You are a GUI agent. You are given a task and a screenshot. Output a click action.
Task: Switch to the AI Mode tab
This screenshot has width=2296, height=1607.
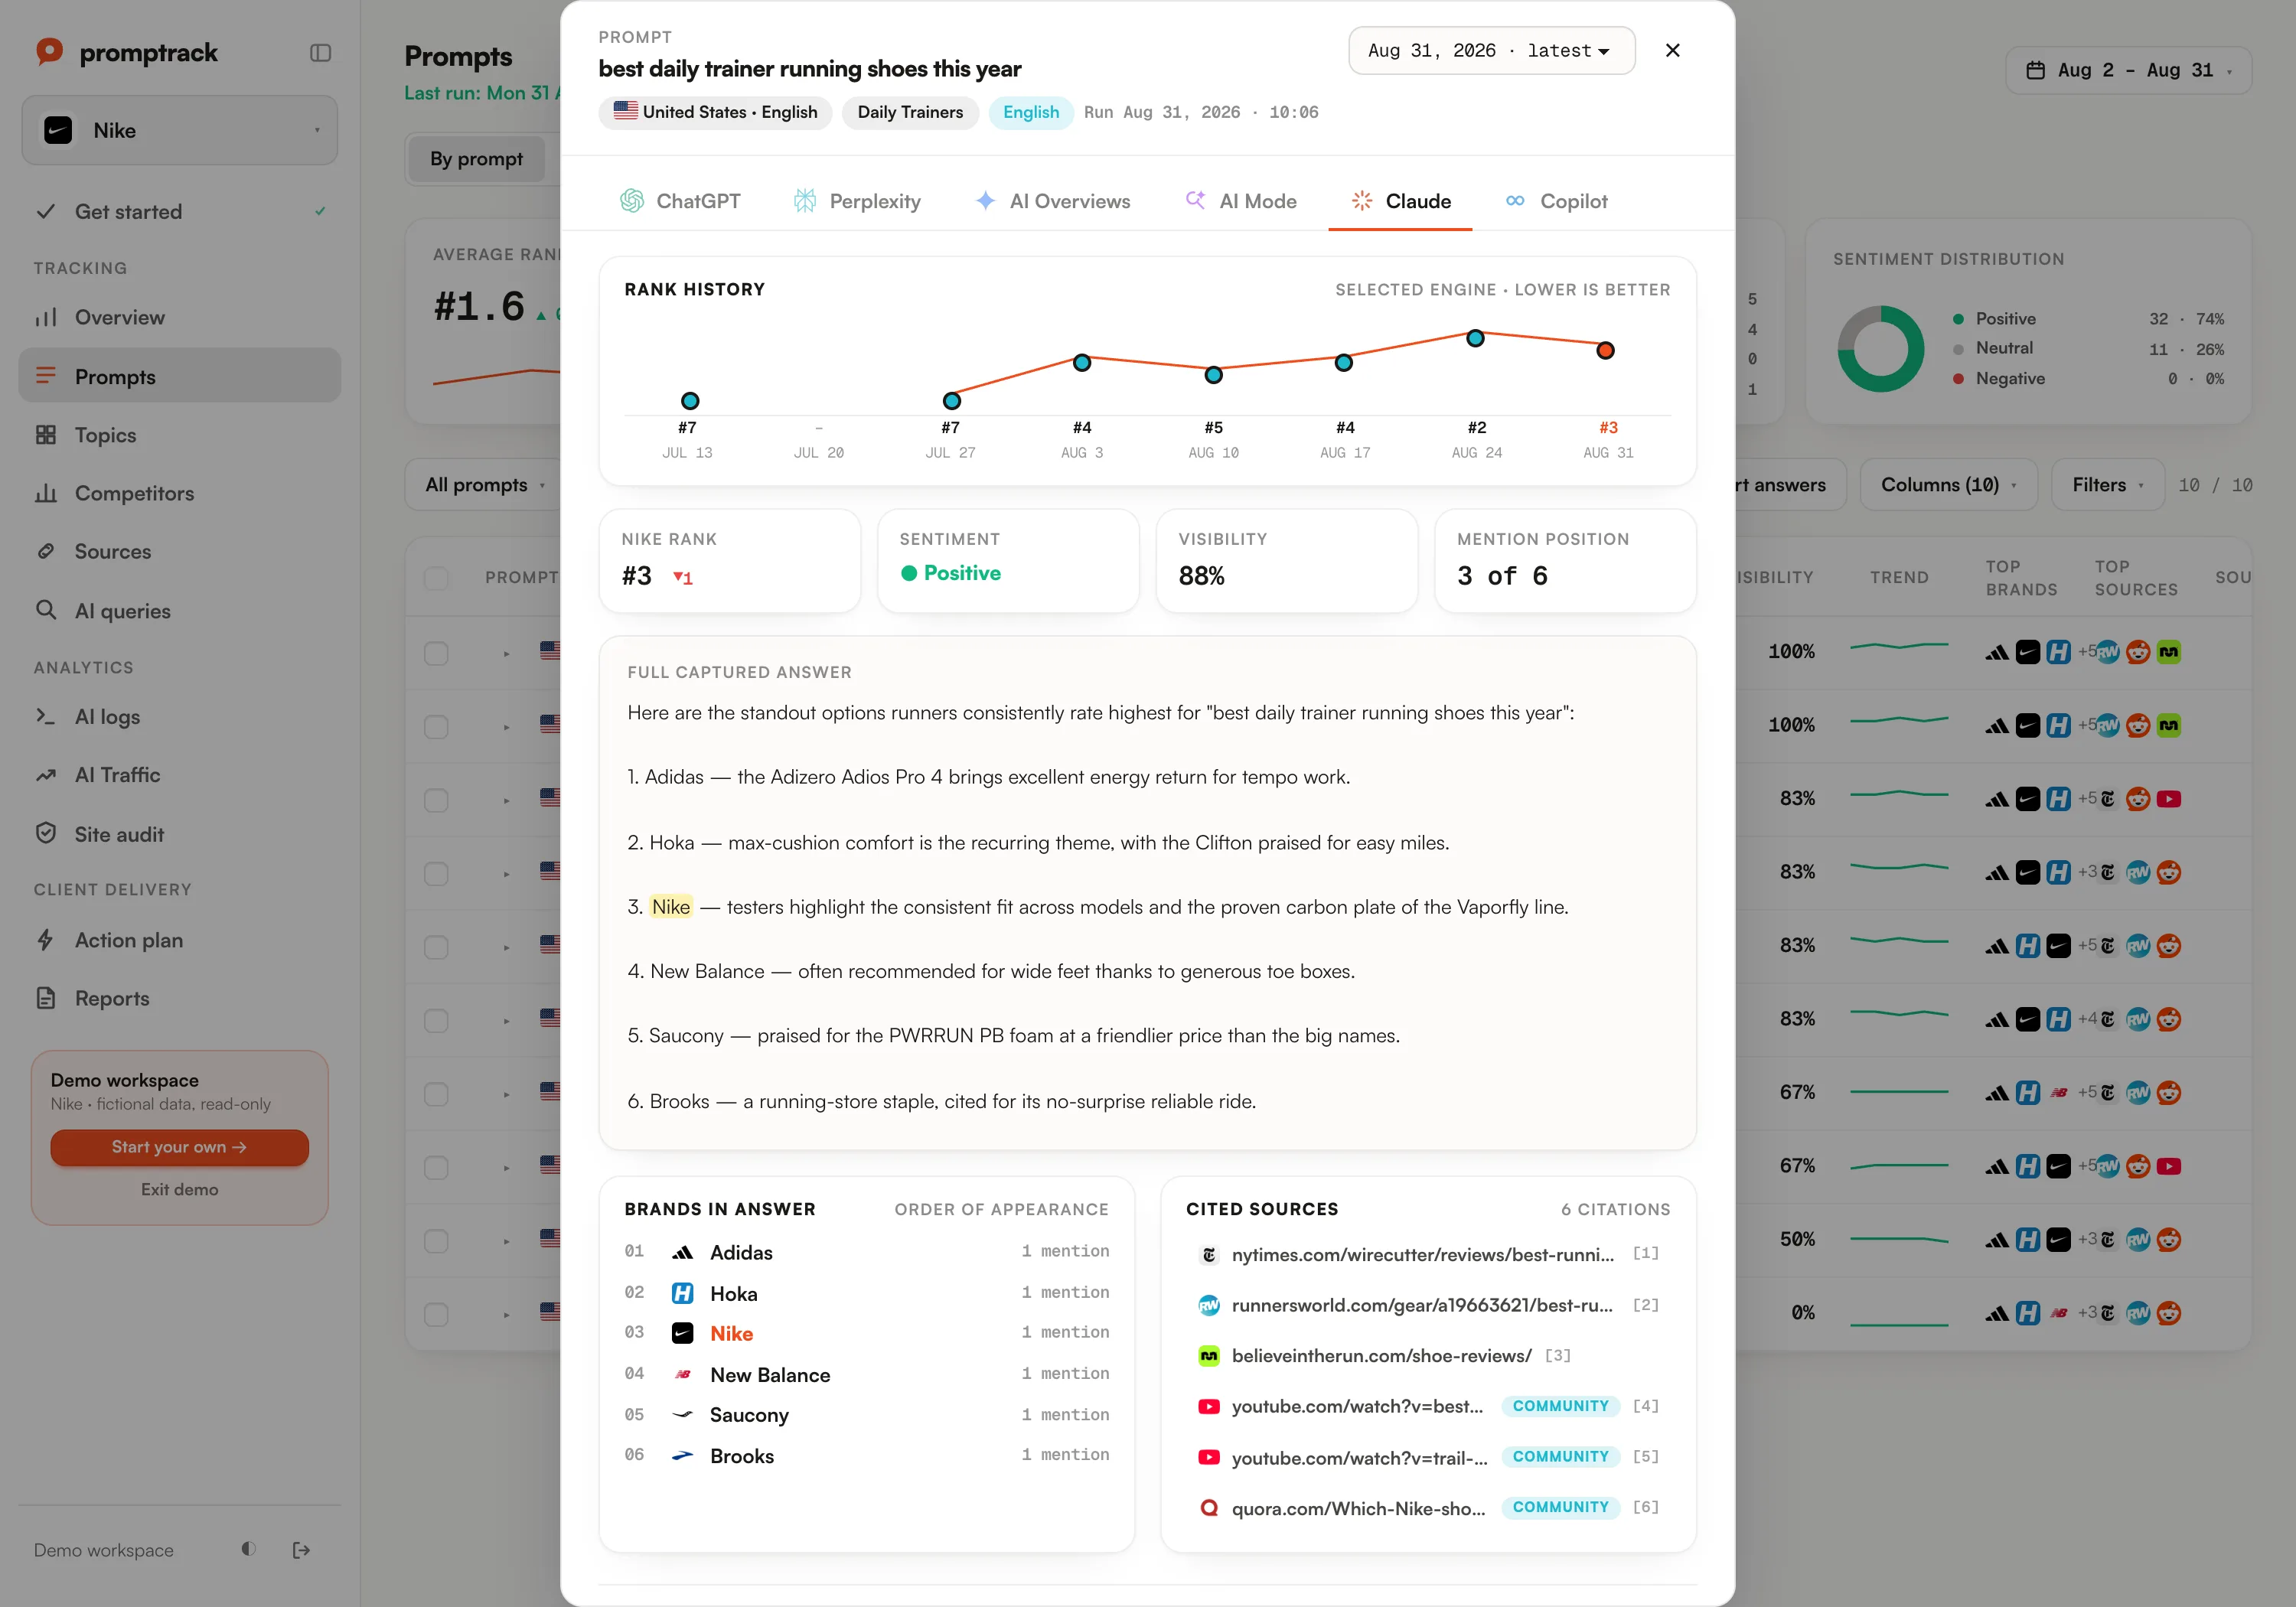coord(1240,201)
